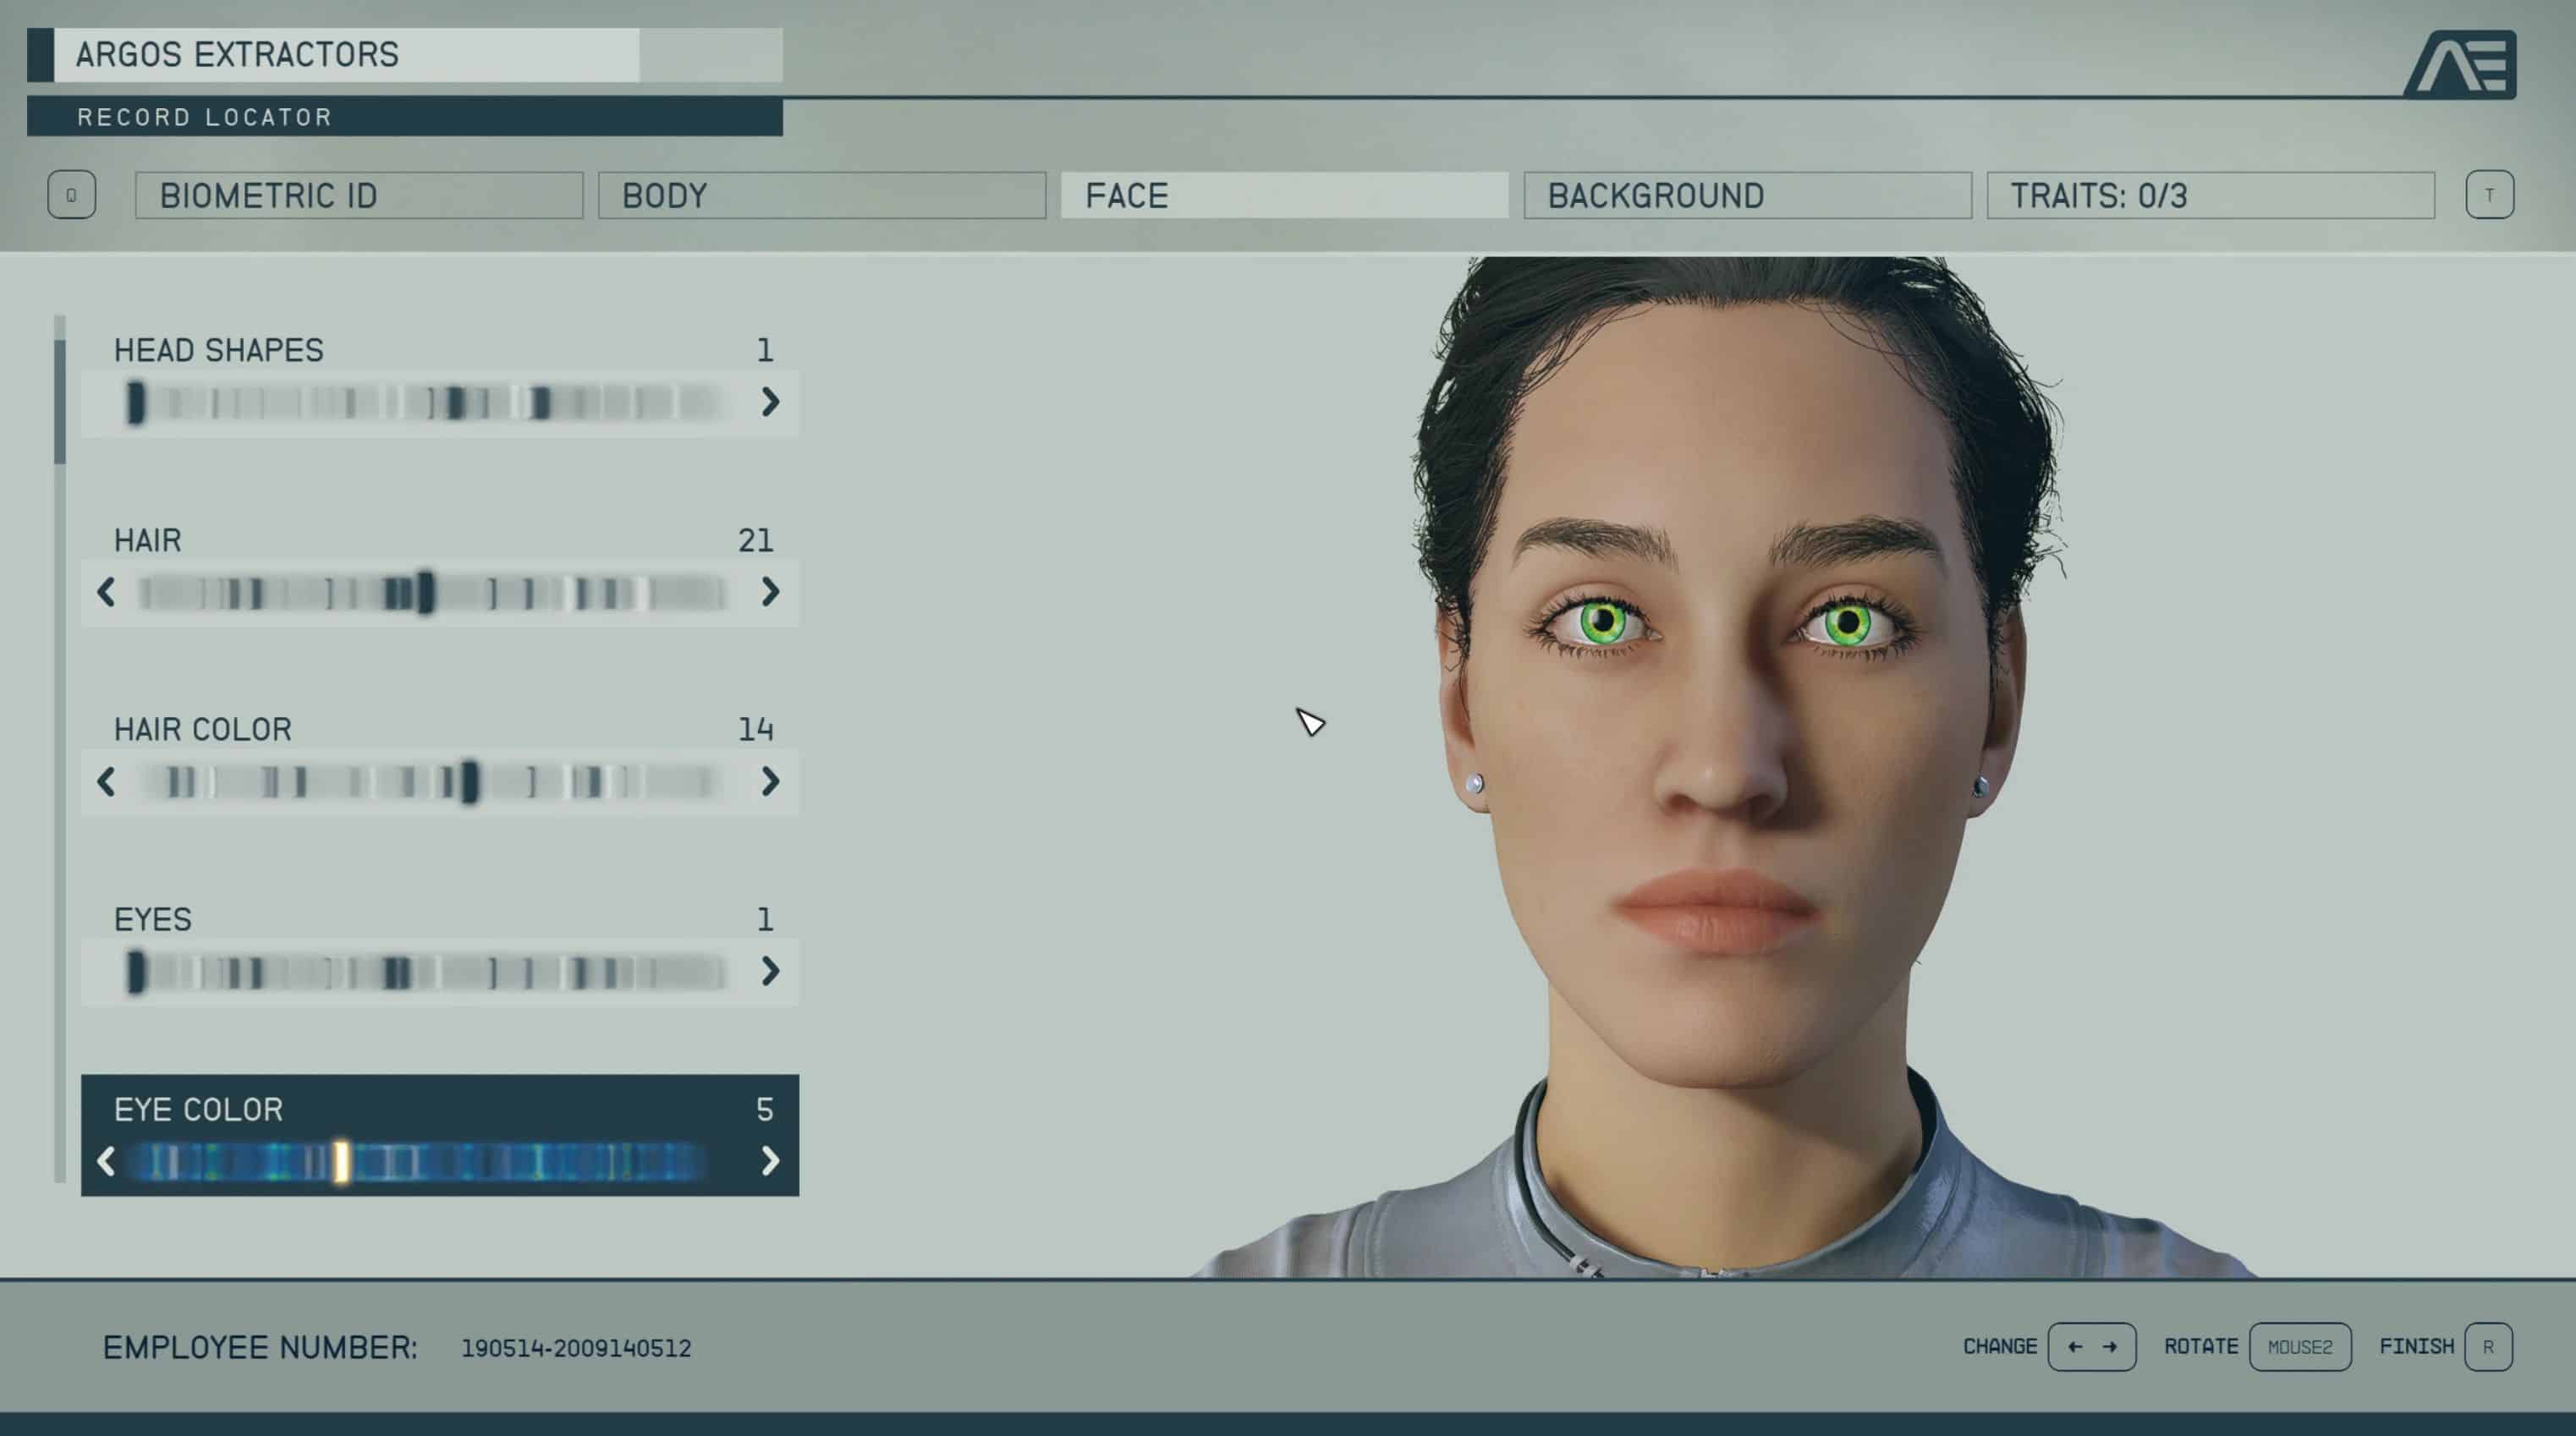Click the arrow keys icon beside Change

[2091, 1347]
